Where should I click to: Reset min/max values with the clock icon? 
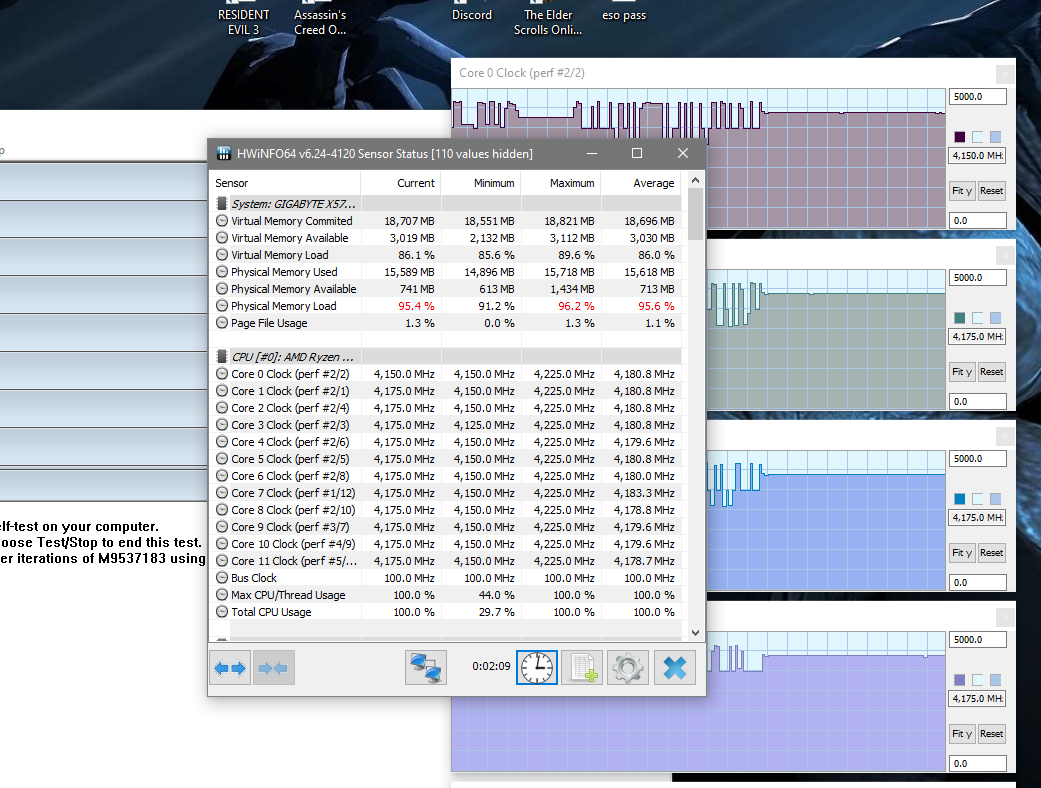pyautogui.click(x=537, y=667)
